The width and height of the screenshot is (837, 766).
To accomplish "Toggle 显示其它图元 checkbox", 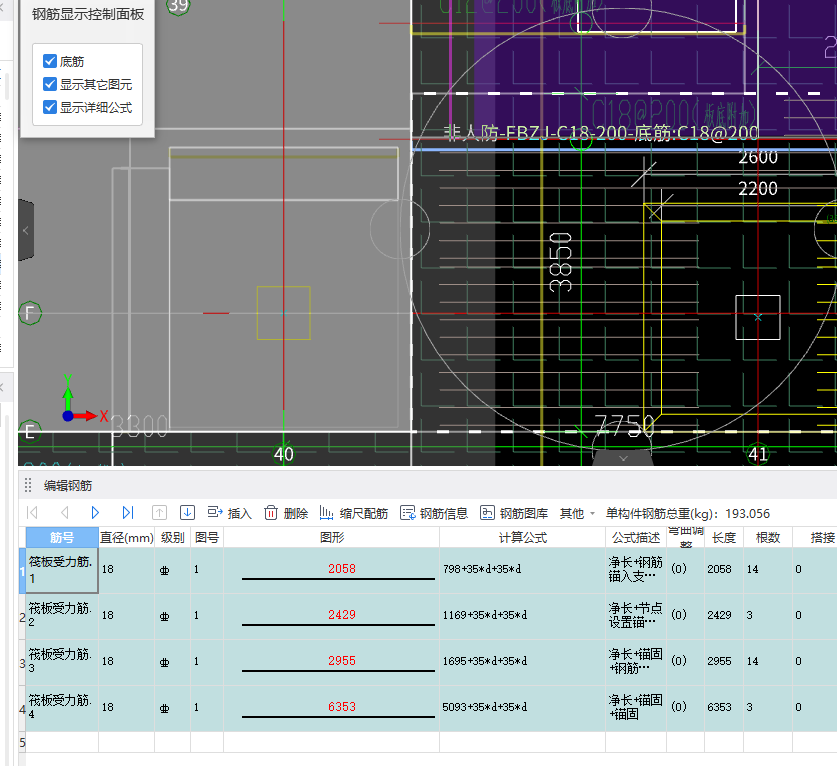I will point(50,84).
